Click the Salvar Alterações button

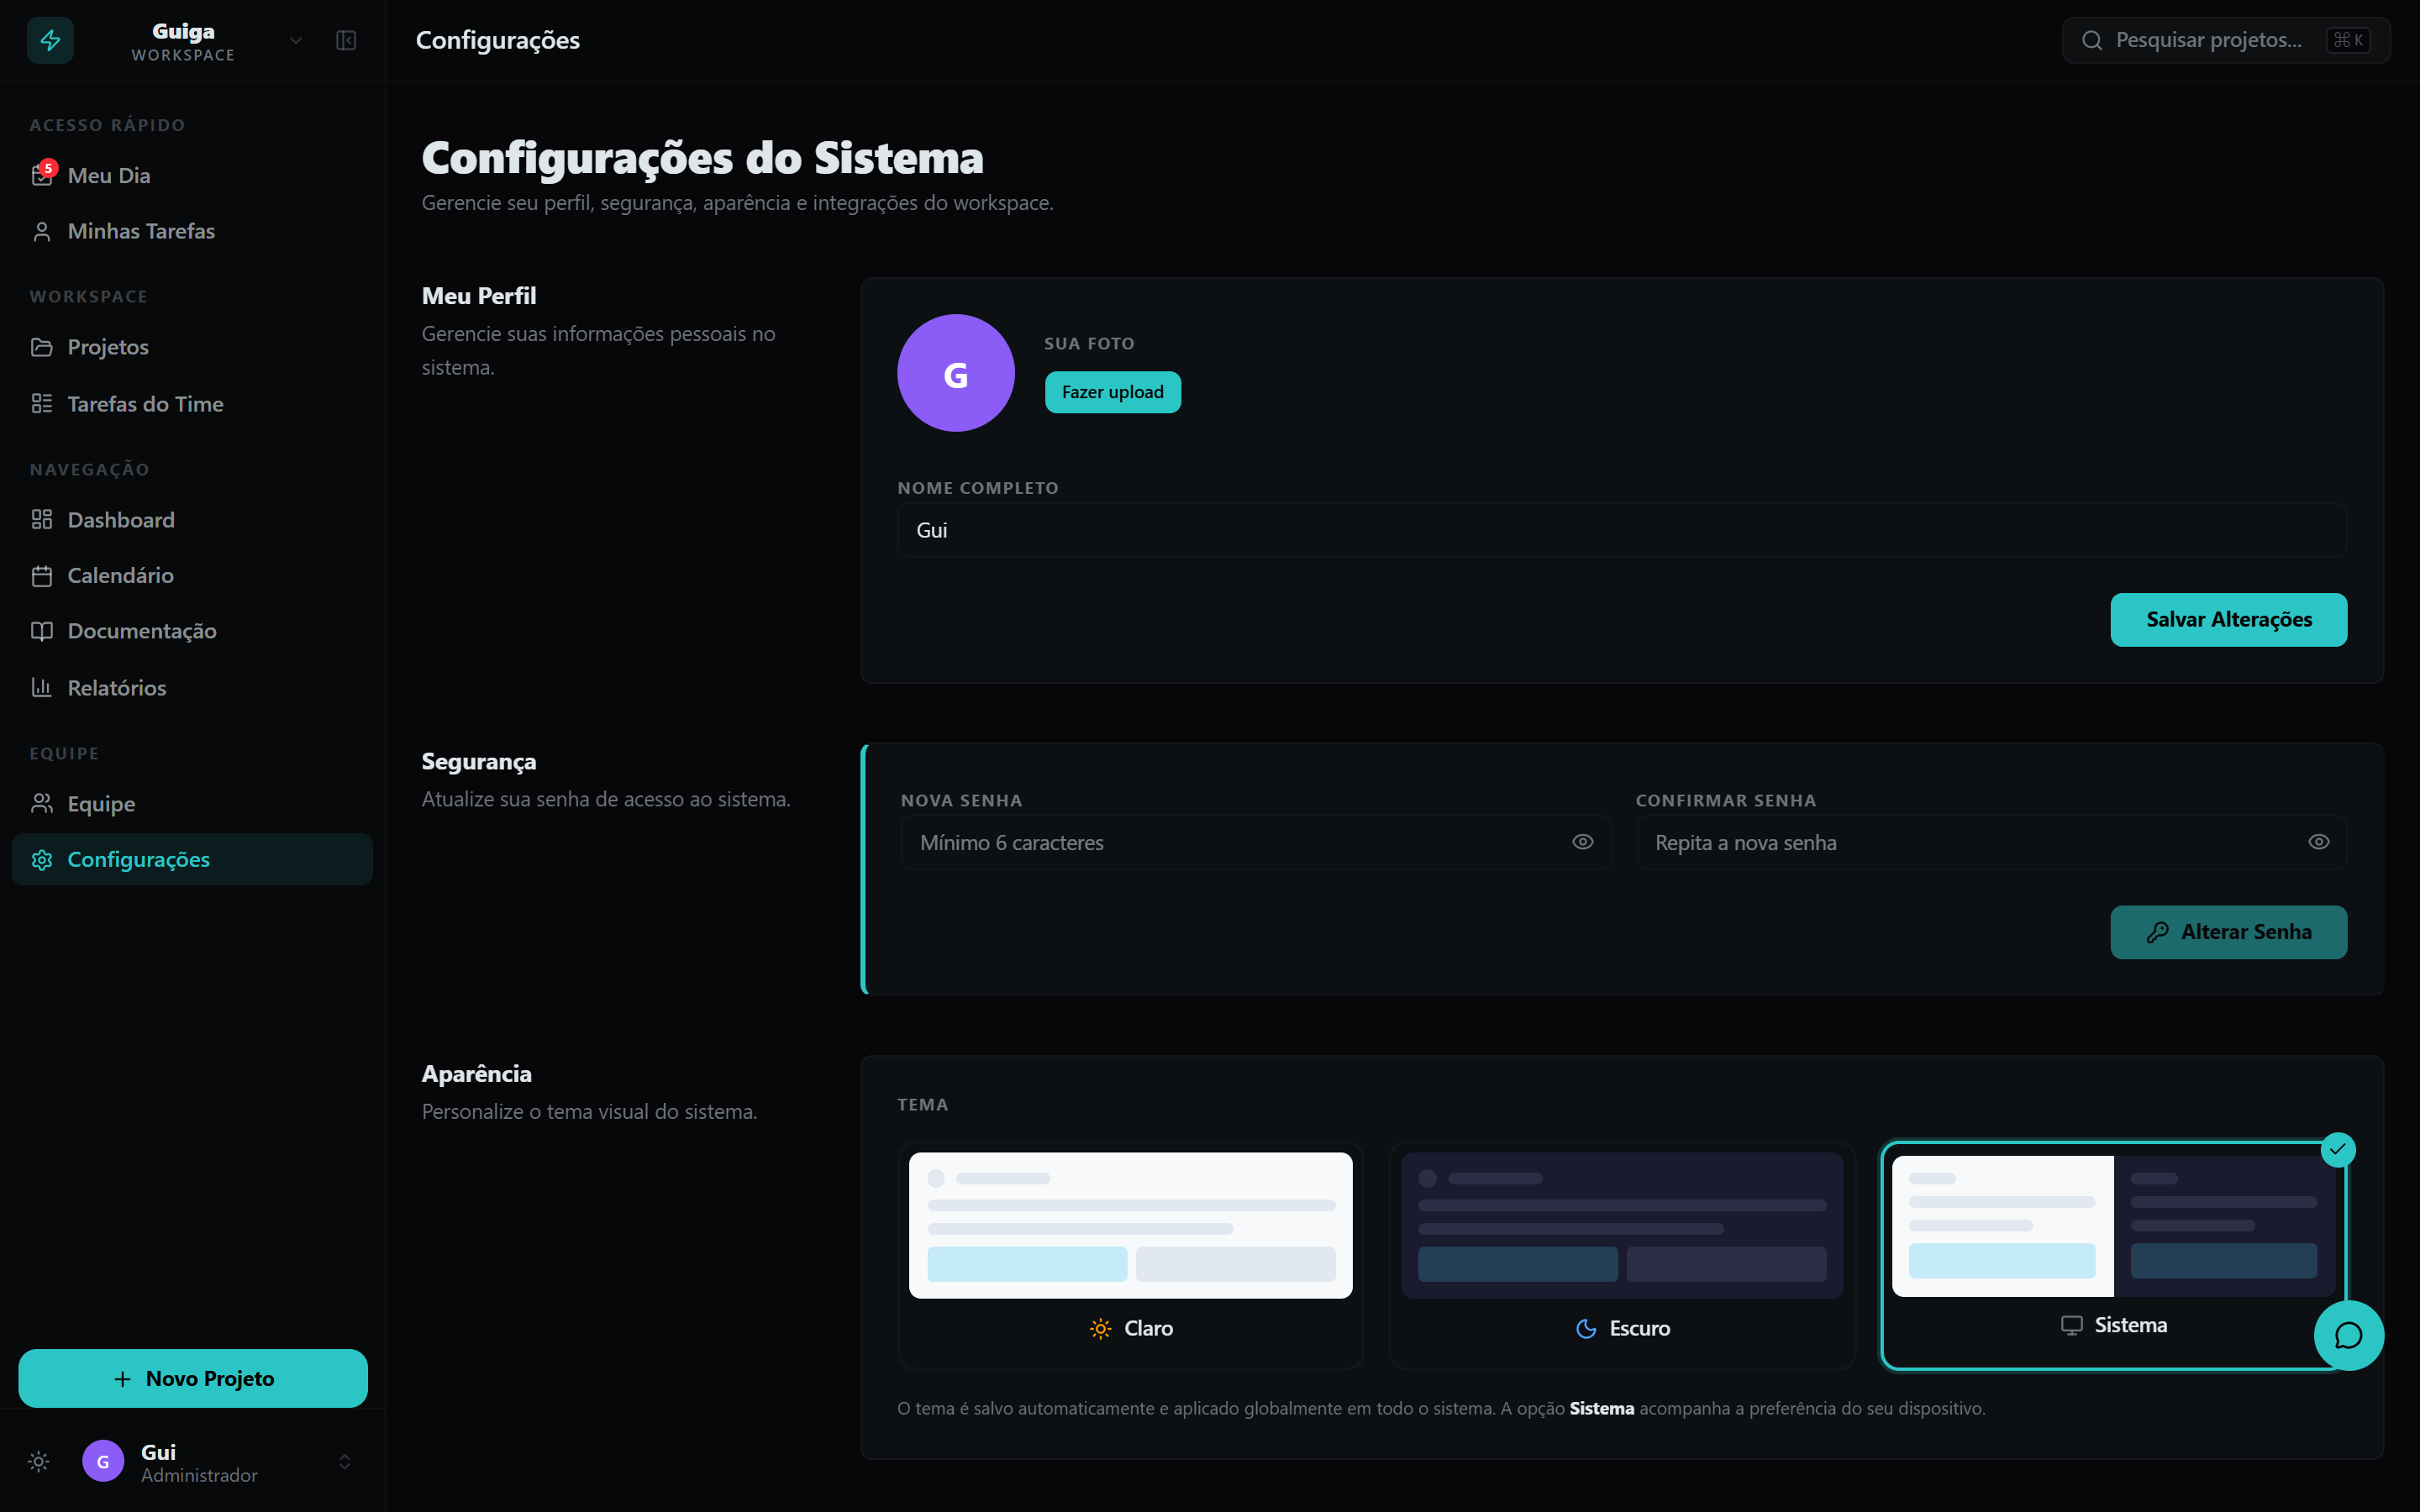pos(2228,620)
